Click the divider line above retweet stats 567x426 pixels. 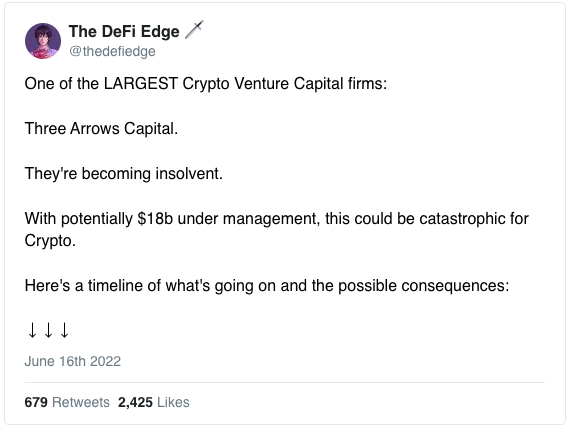pos(285,382)
